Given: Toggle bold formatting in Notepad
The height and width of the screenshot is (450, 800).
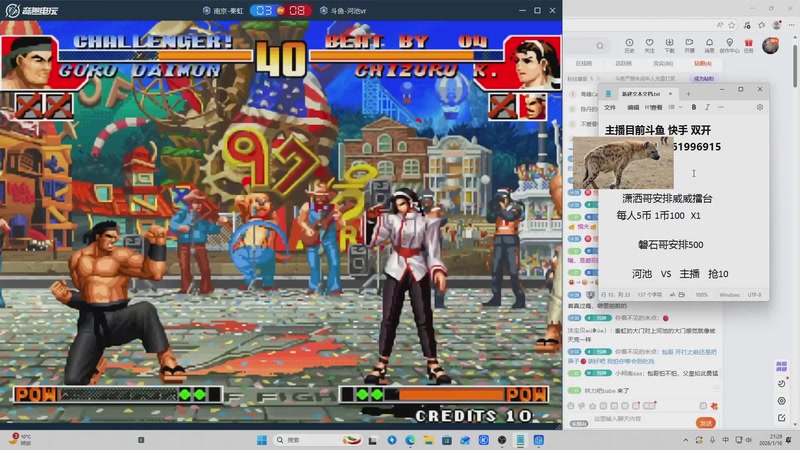Looking at the screenshot, I should point(693,107).
